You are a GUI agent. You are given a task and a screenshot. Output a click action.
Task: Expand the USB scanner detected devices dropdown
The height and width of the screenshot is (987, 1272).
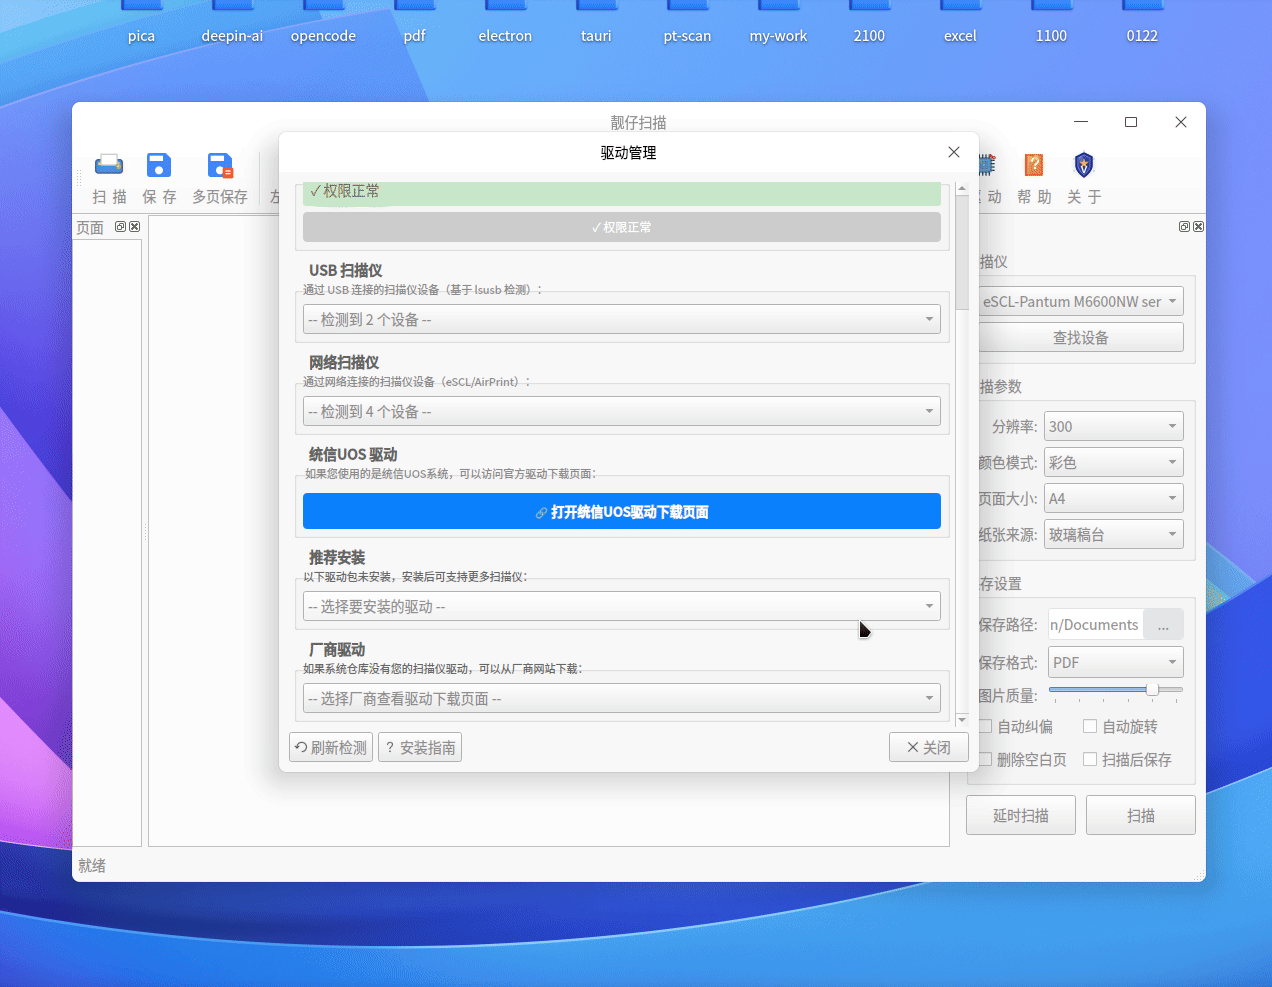point(621,320)
